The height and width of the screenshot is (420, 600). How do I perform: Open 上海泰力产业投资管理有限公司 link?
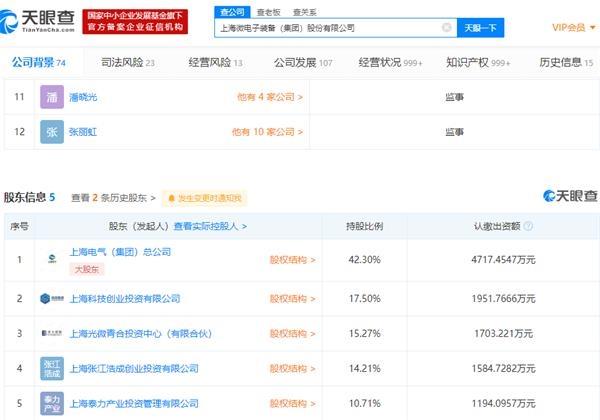tap(134, 403)
